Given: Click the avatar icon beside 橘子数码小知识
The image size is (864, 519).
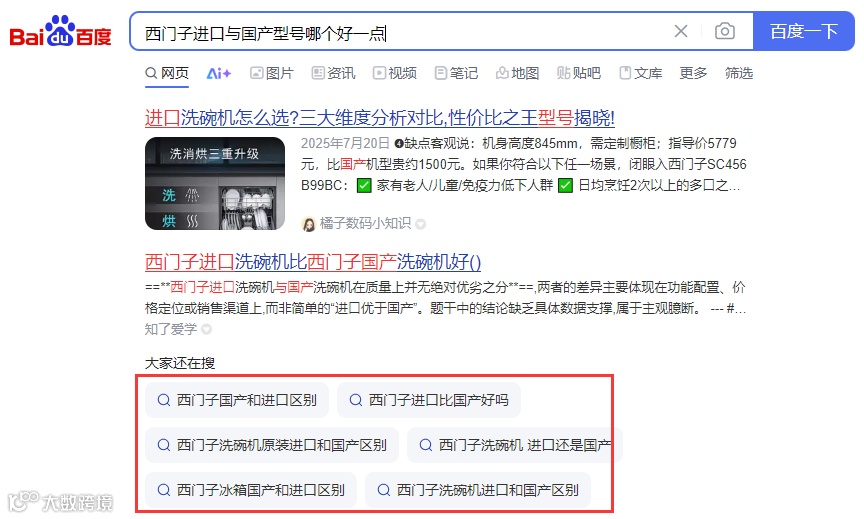Looking at the screenshot, I should pyautogui.click(x=309, y=224).
